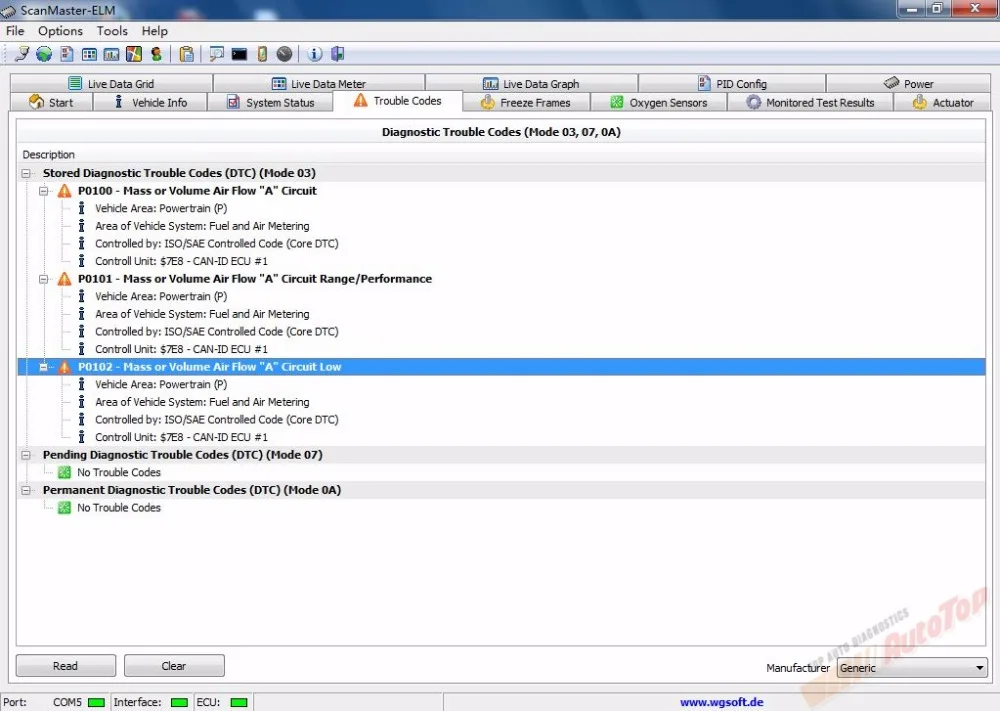Open the web globe icon on the toolbar

coord(44,53)
